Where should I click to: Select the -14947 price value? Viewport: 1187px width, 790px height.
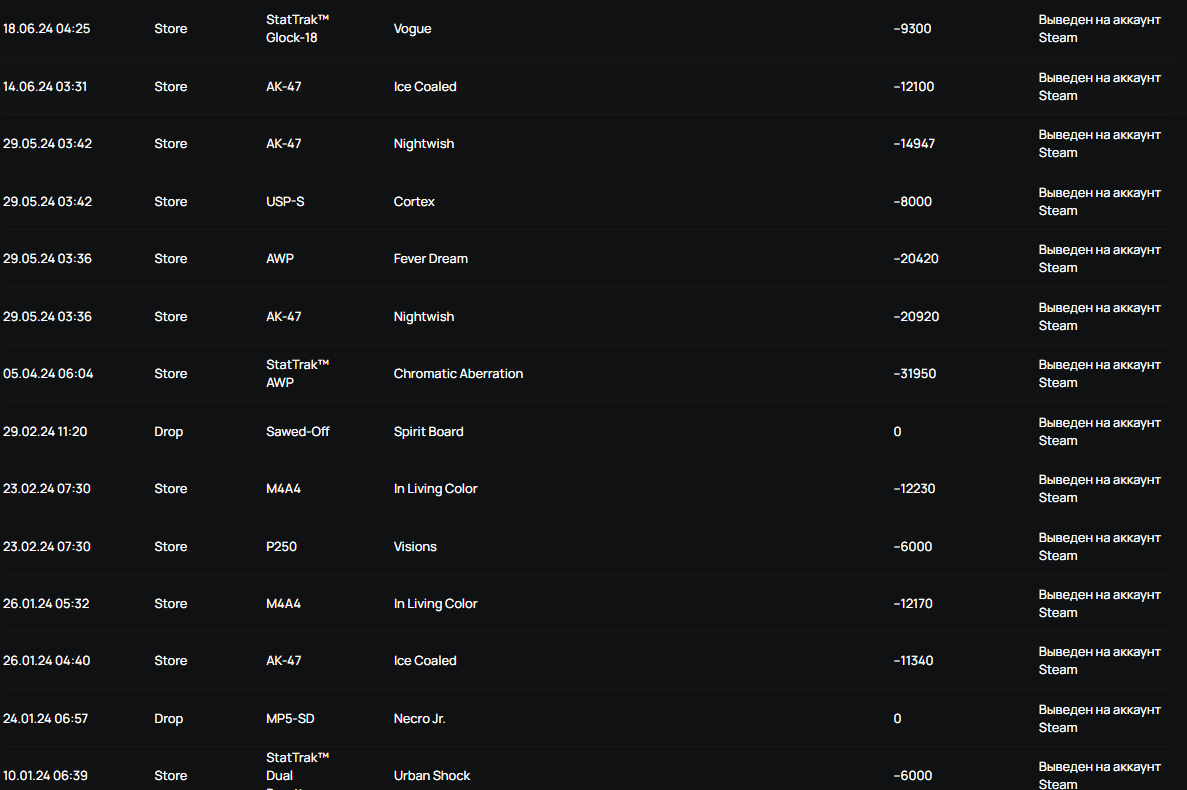pos(914,144)
